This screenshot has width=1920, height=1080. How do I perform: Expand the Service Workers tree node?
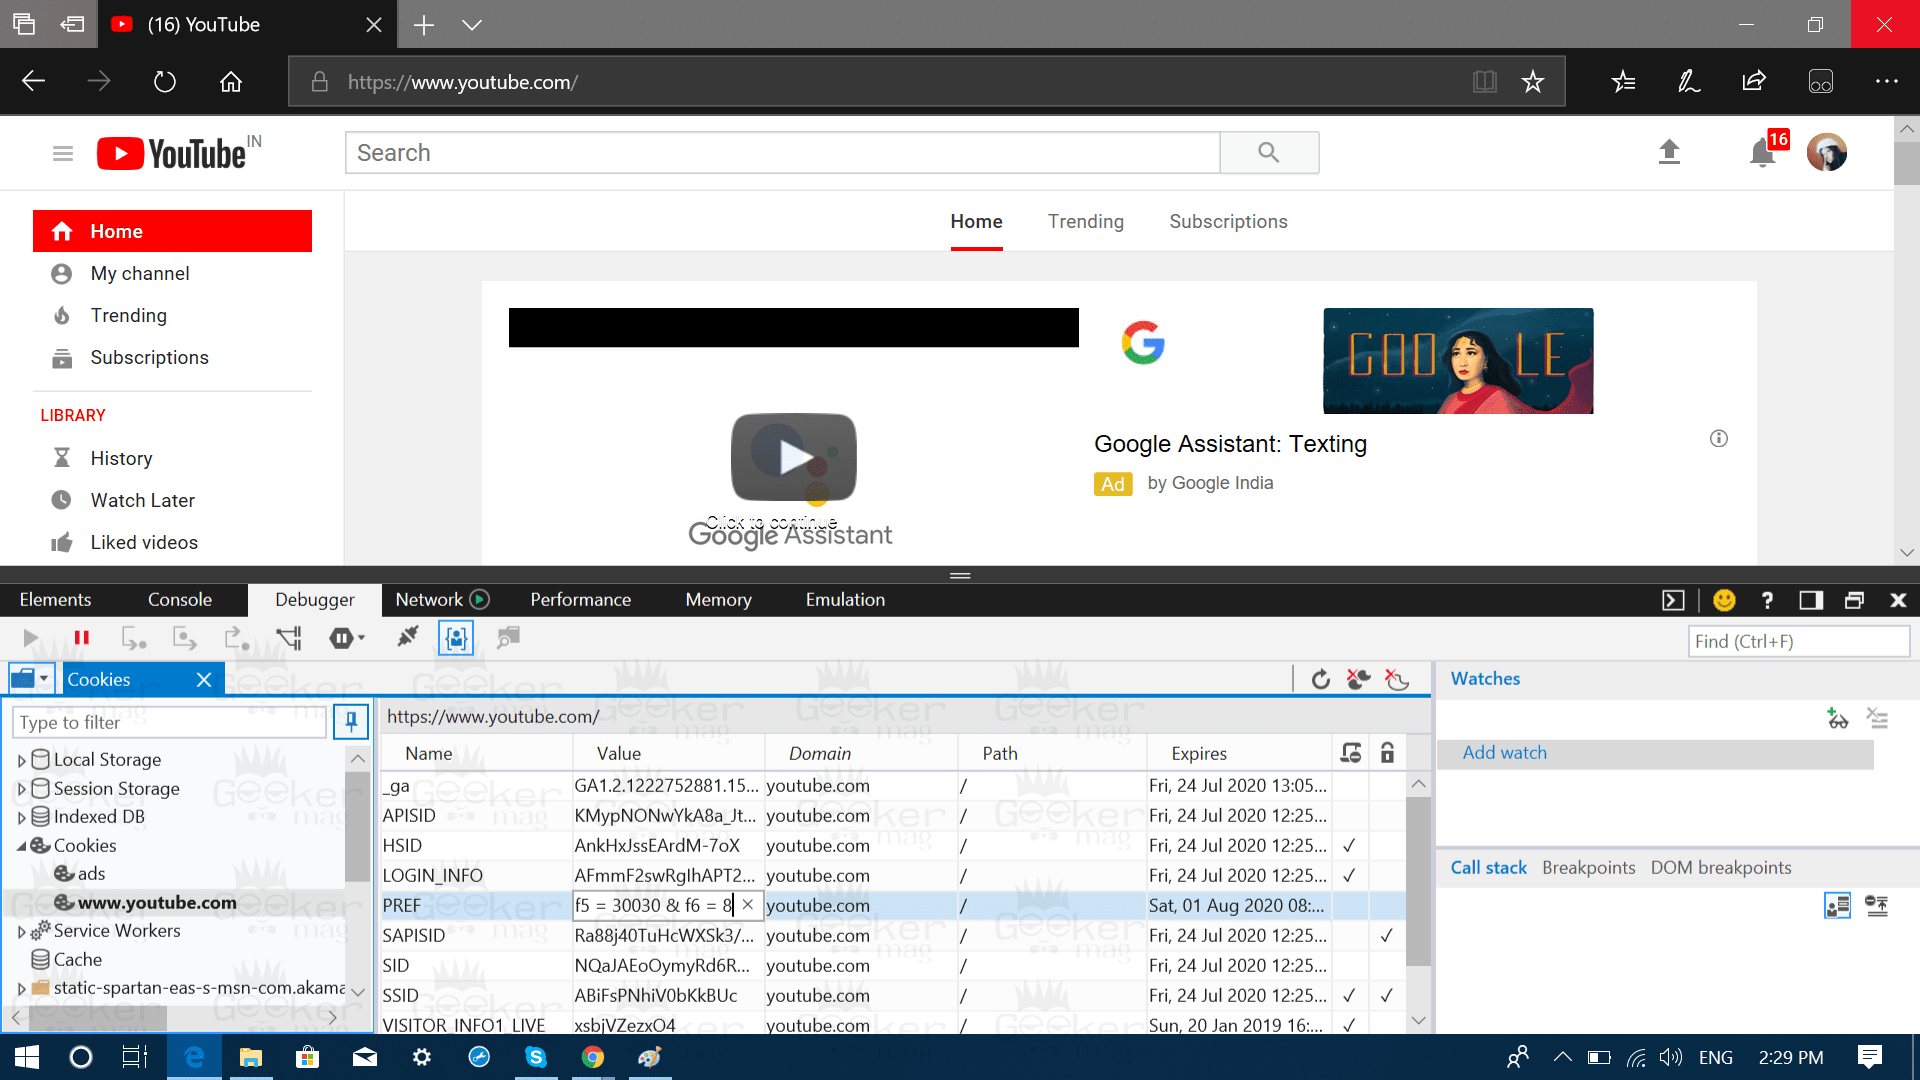[21, 931]
